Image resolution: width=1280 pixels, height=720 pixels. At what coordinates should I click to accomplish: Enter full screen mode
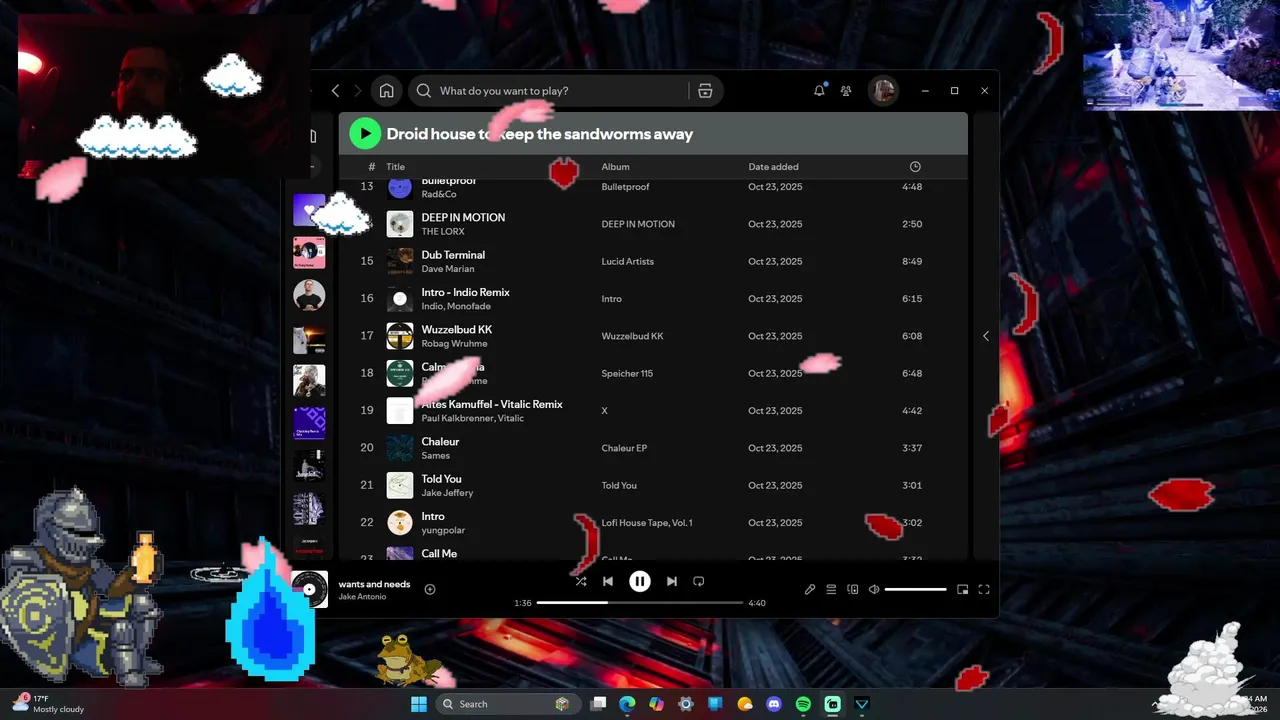pyautogui.click(x=984, y=590)
